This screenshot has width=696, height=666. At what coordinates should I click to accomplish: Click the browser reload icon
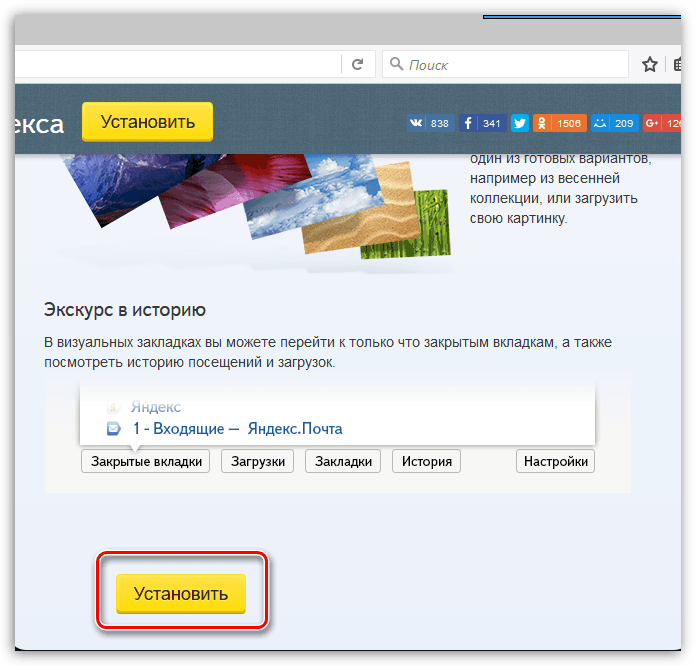point(358,65)
